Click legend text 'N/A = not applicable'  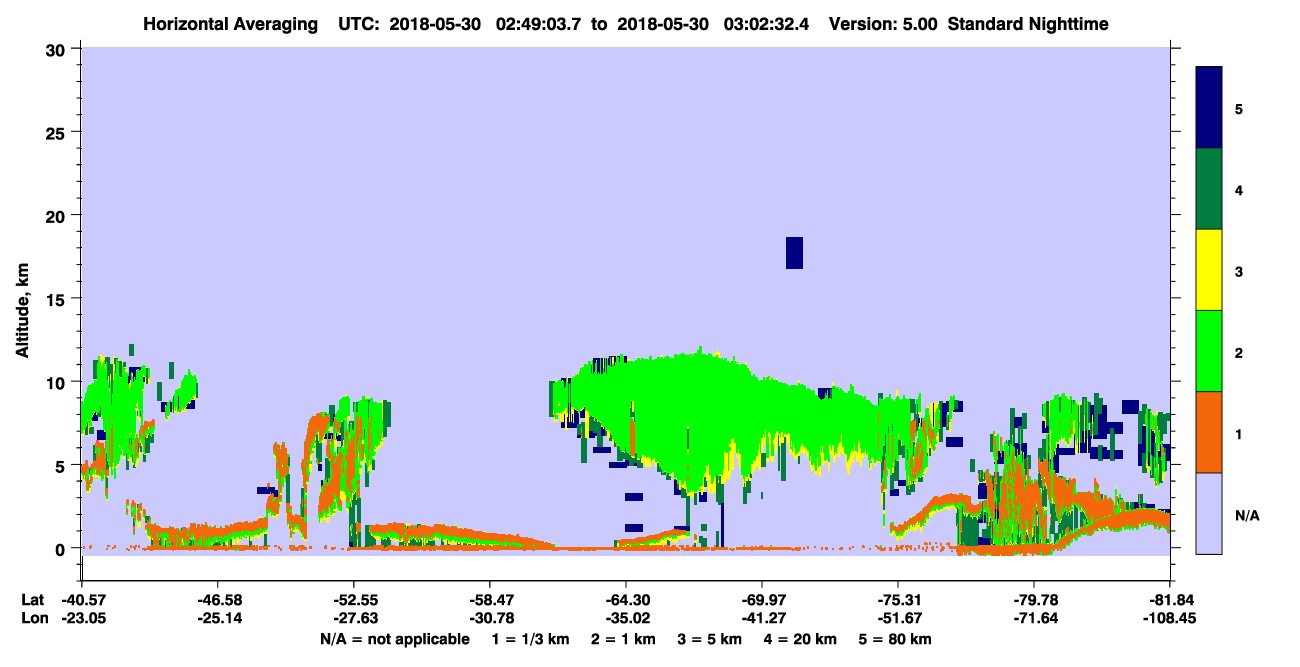tap(395, 639)
